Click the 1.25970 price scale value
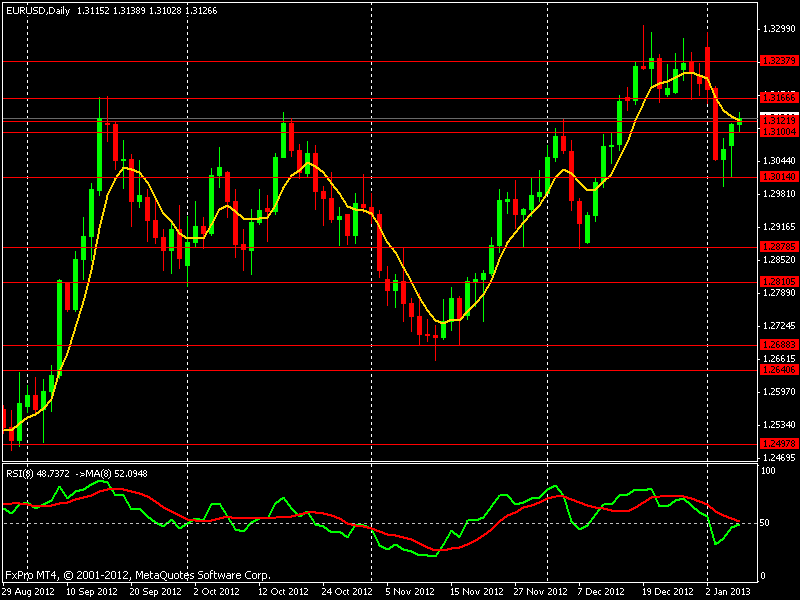 click(x=779, y=392)
